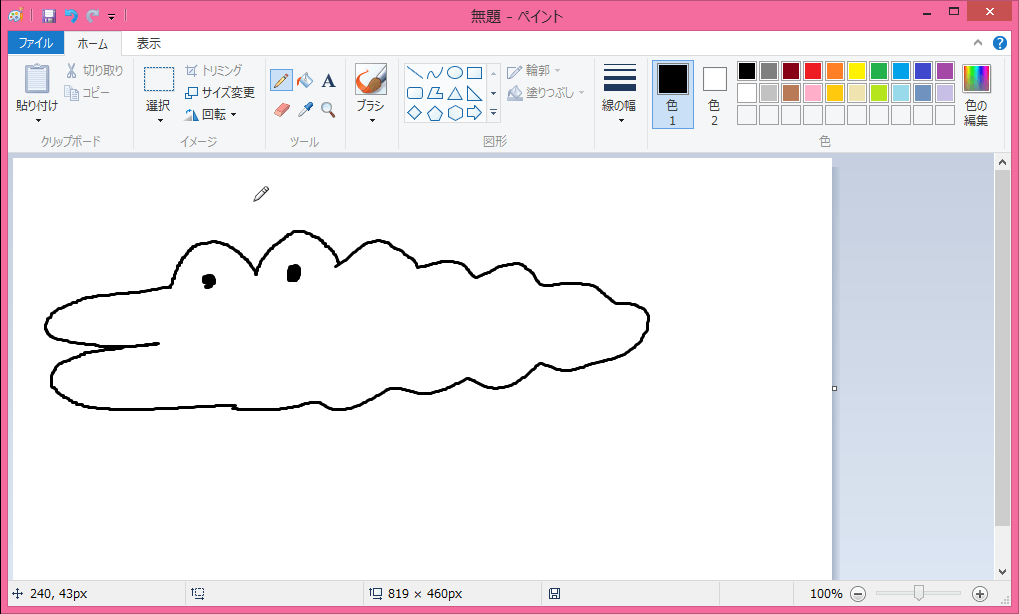Click the Save icon in quick access toolbar
The image size is (1019, 614).
point(49,16)
